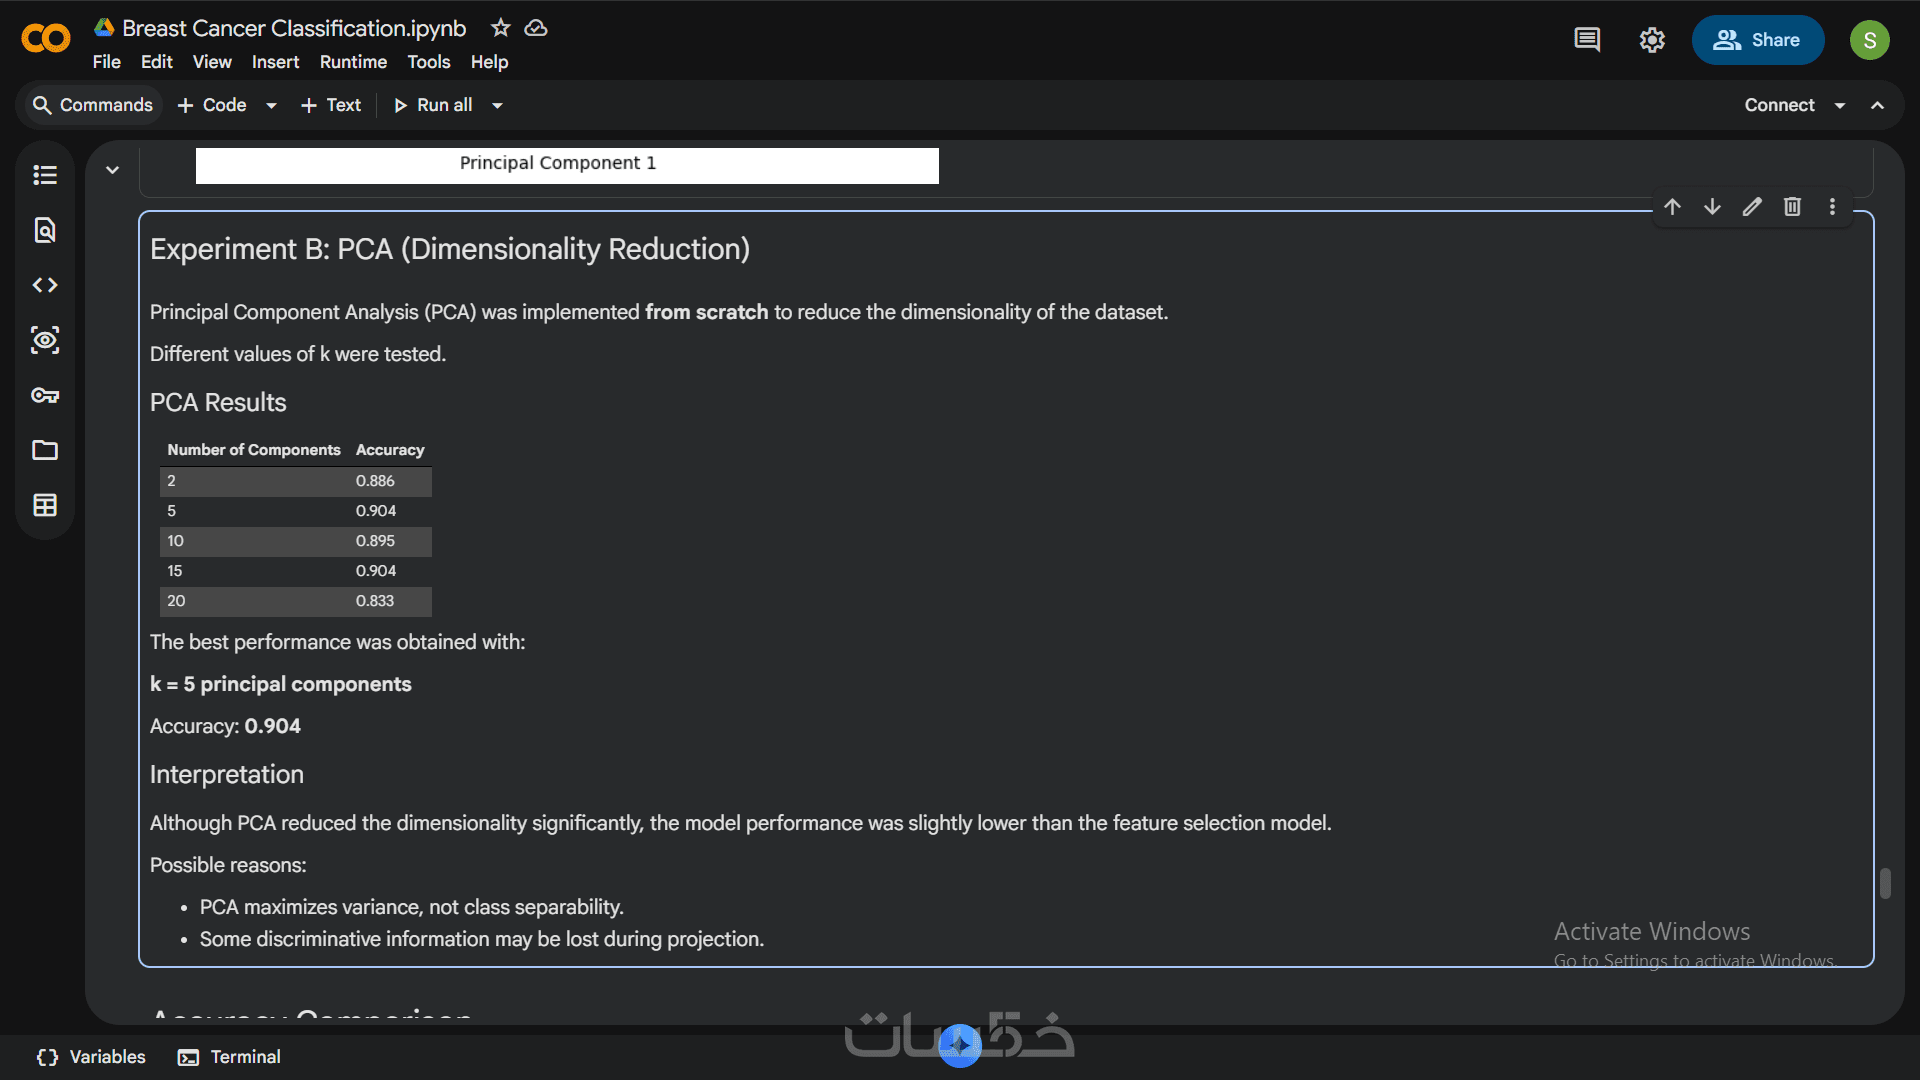Open the Files folder icon

point(45,450)
